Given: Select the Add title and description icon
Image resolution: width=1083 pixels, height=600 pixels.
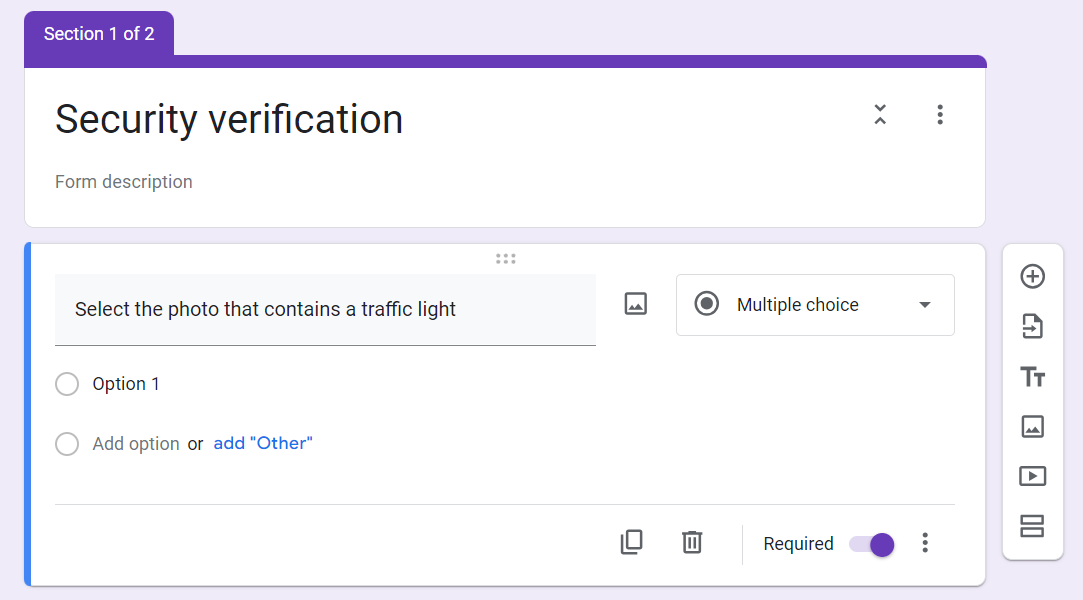Looking at the screenshot, I should tap(1033, 377).
